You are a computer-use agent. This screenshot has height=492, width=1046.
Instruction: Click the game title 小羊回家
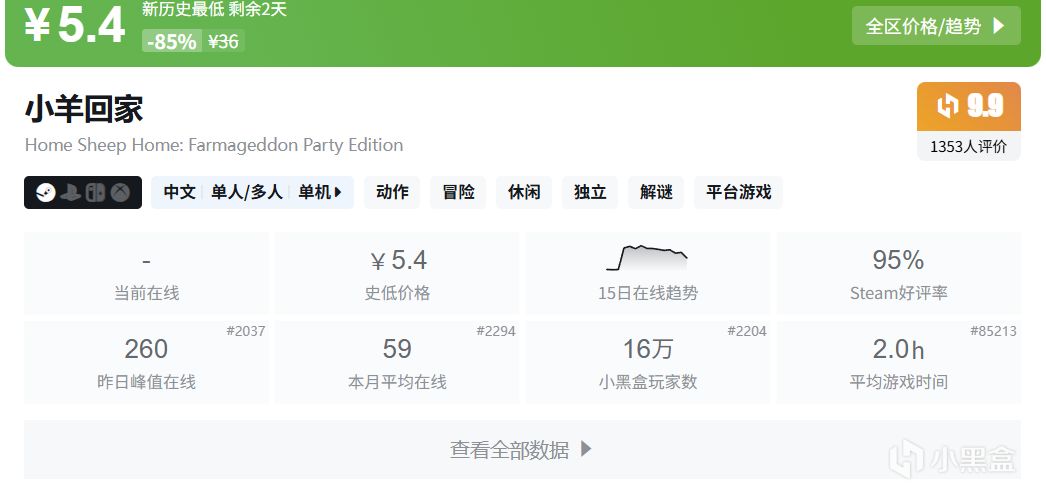click(x=84, y=109)
